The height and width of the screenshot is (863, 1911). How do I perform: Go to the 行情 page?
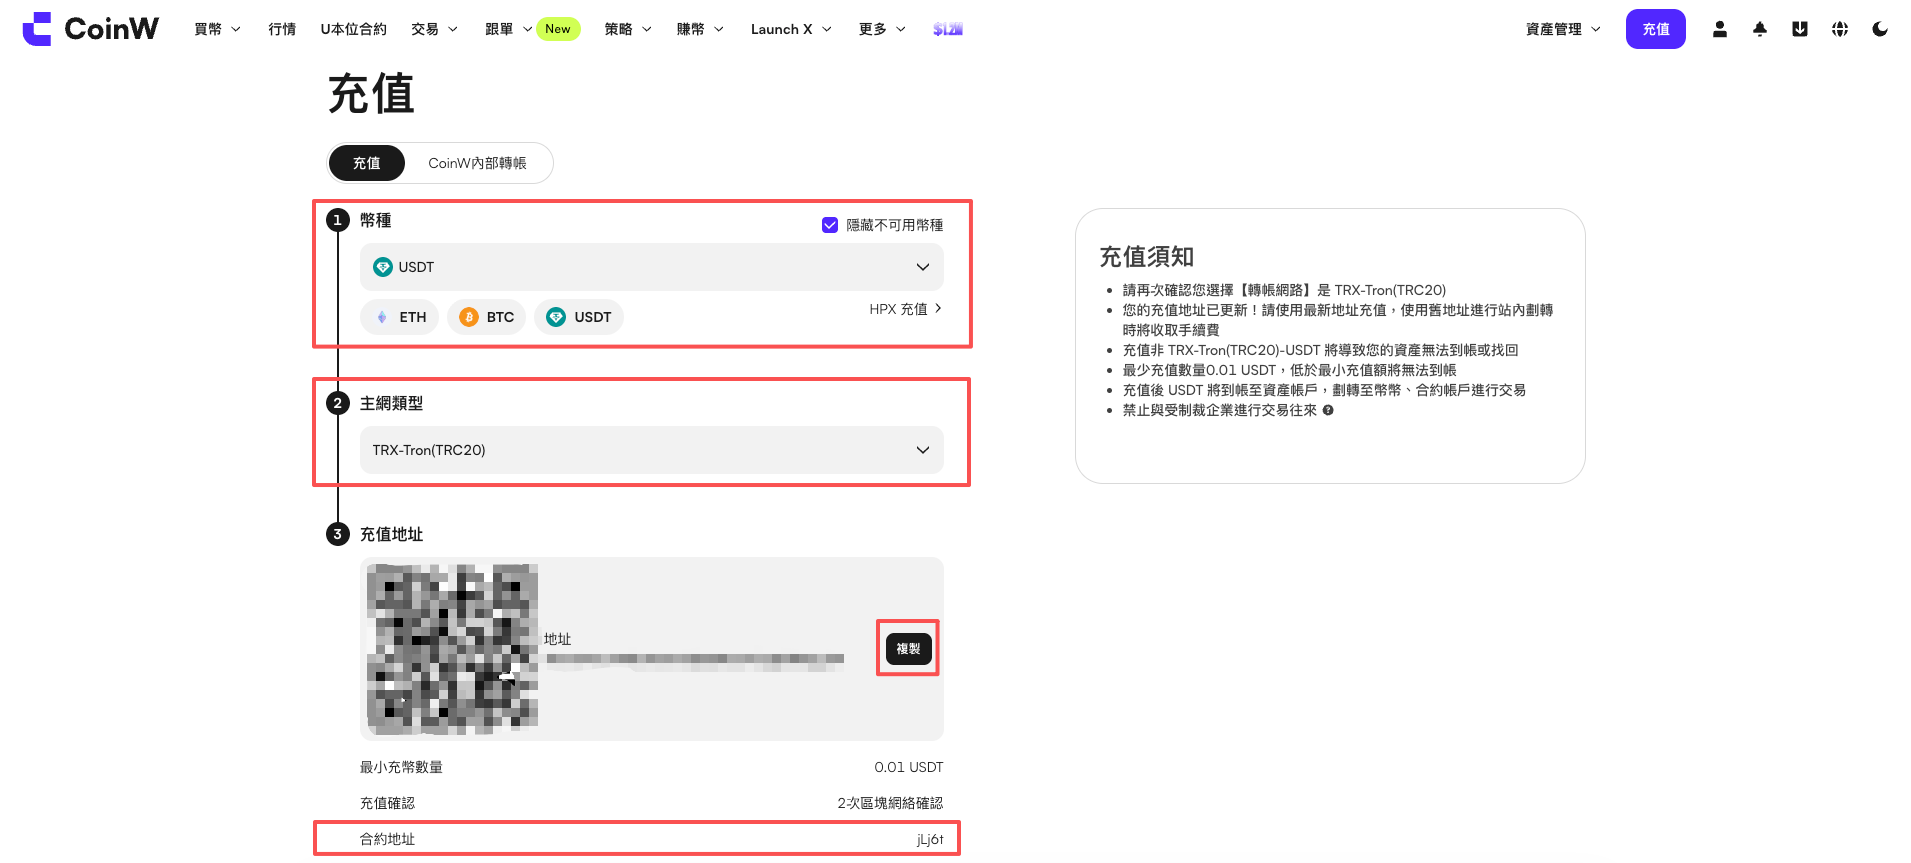pos(282,29)
